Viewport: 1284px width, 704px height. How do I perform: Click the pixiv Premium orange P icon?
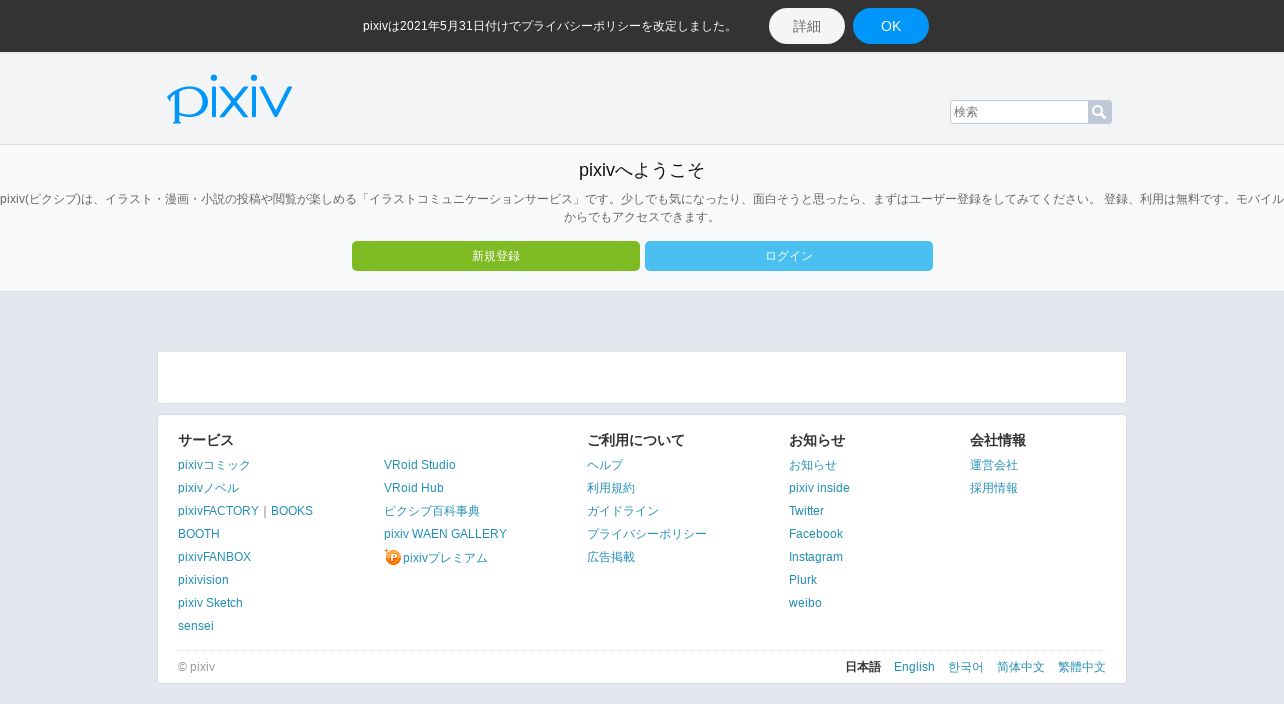pyautogui.click(x=393, y=557)
